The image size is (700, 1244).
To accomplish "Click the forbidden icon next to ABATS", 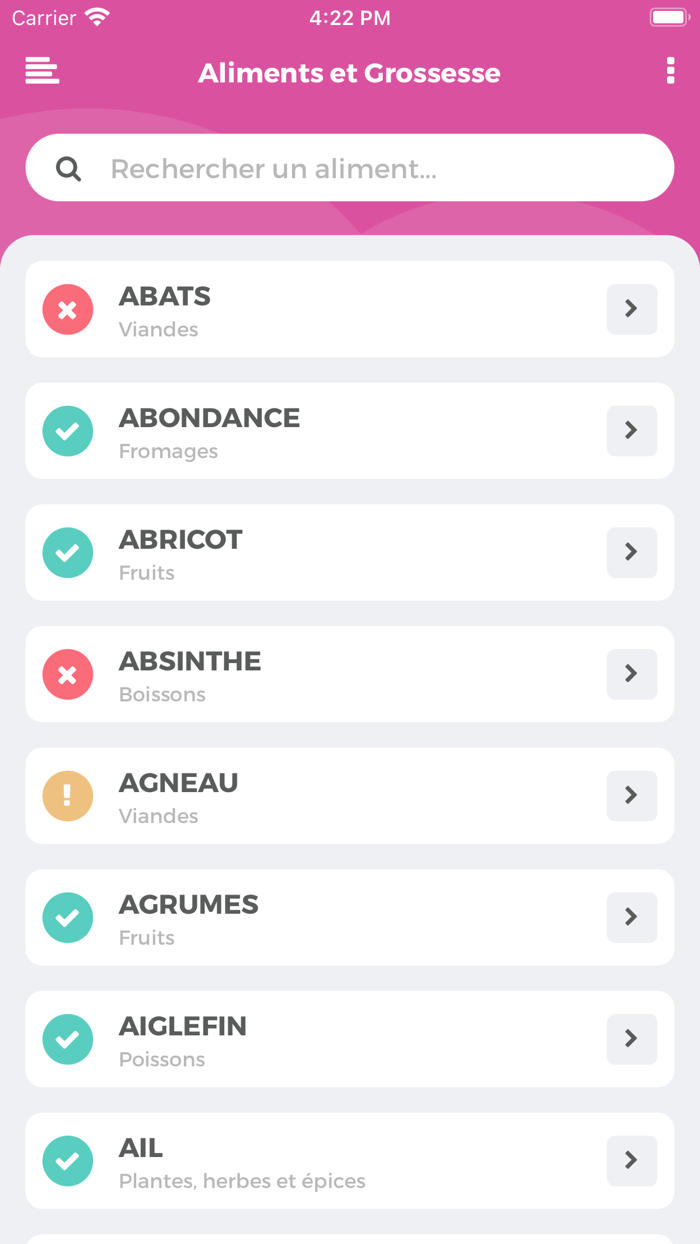I will (x=67, y=309).
